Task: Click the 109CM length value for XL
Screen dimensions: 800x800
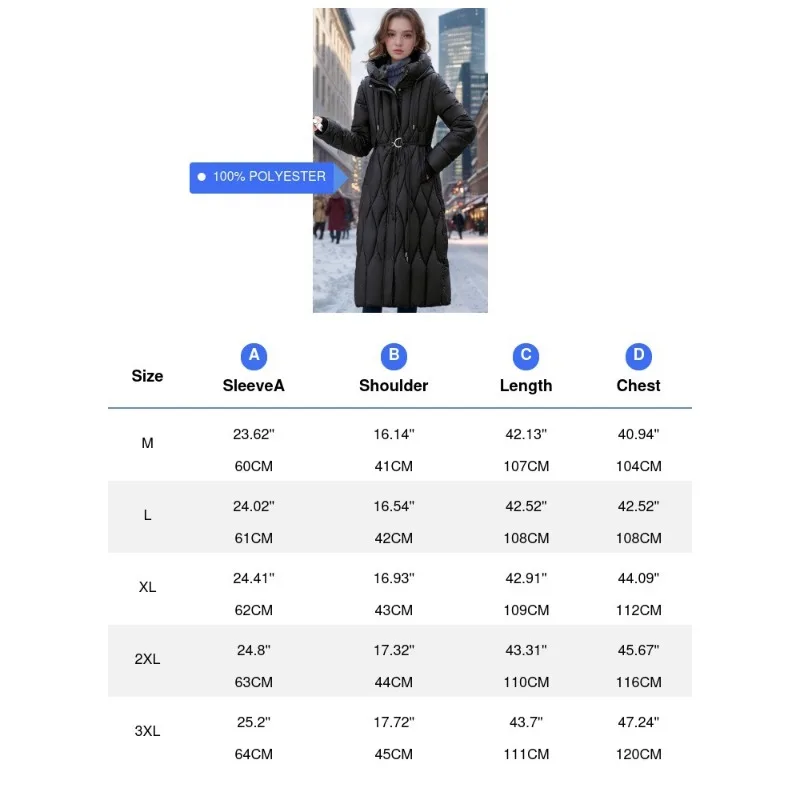Action: [x=526, y=610]
